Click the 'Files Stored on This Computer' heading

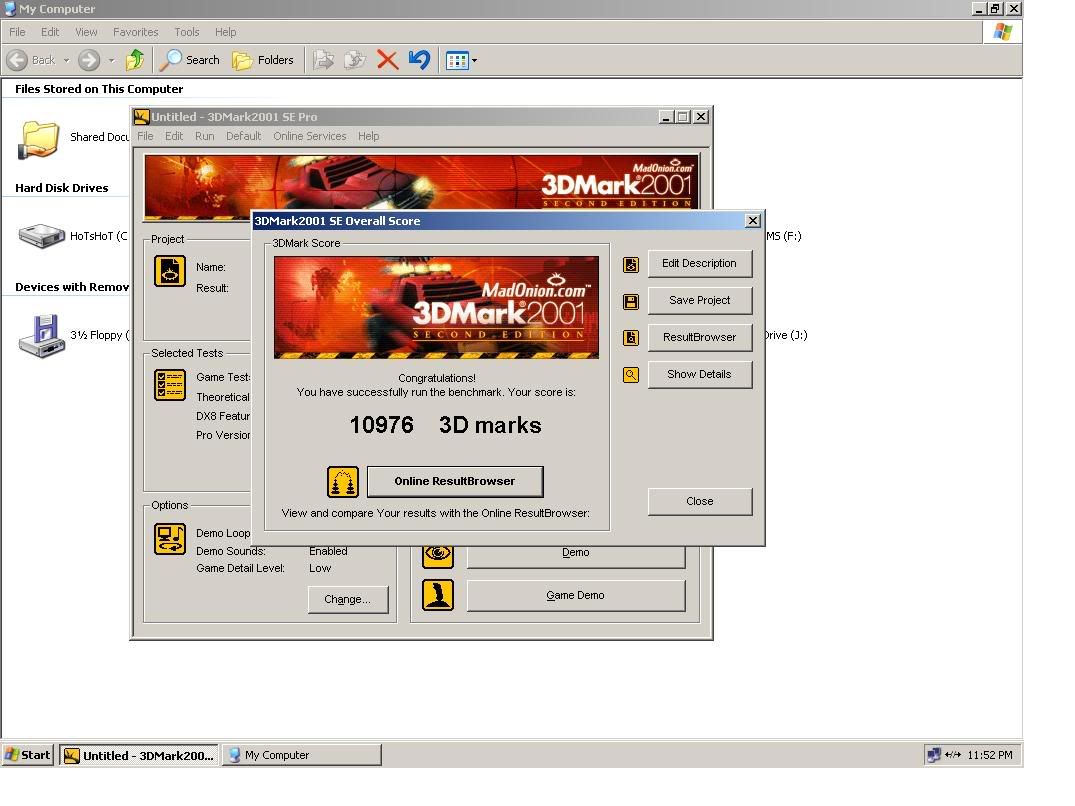pyautogui.click(x=99, y=89)
